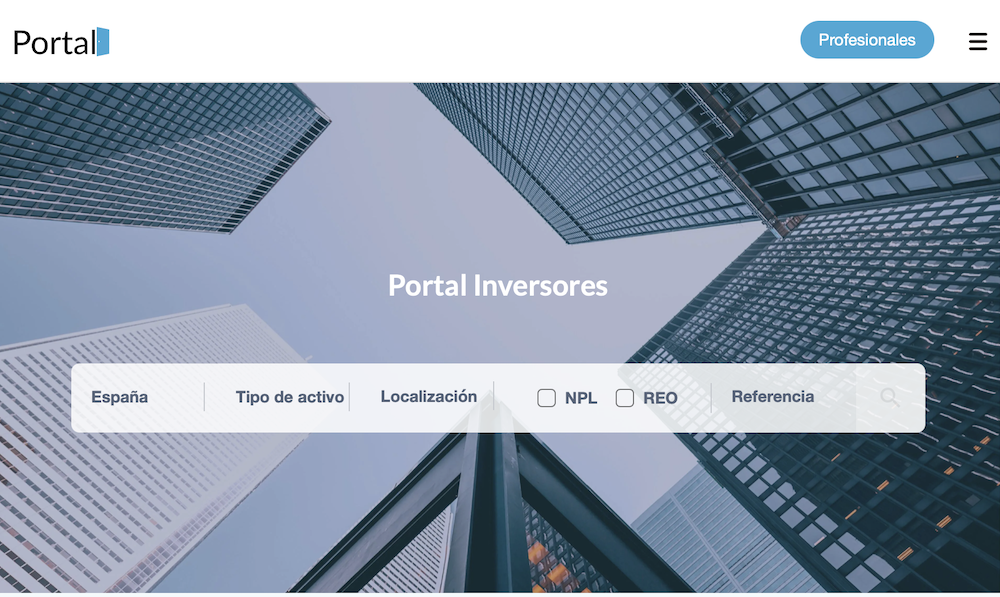Tick the NPL checkbox
Viewport: 1000px width, 597px height.
(547, 398)
